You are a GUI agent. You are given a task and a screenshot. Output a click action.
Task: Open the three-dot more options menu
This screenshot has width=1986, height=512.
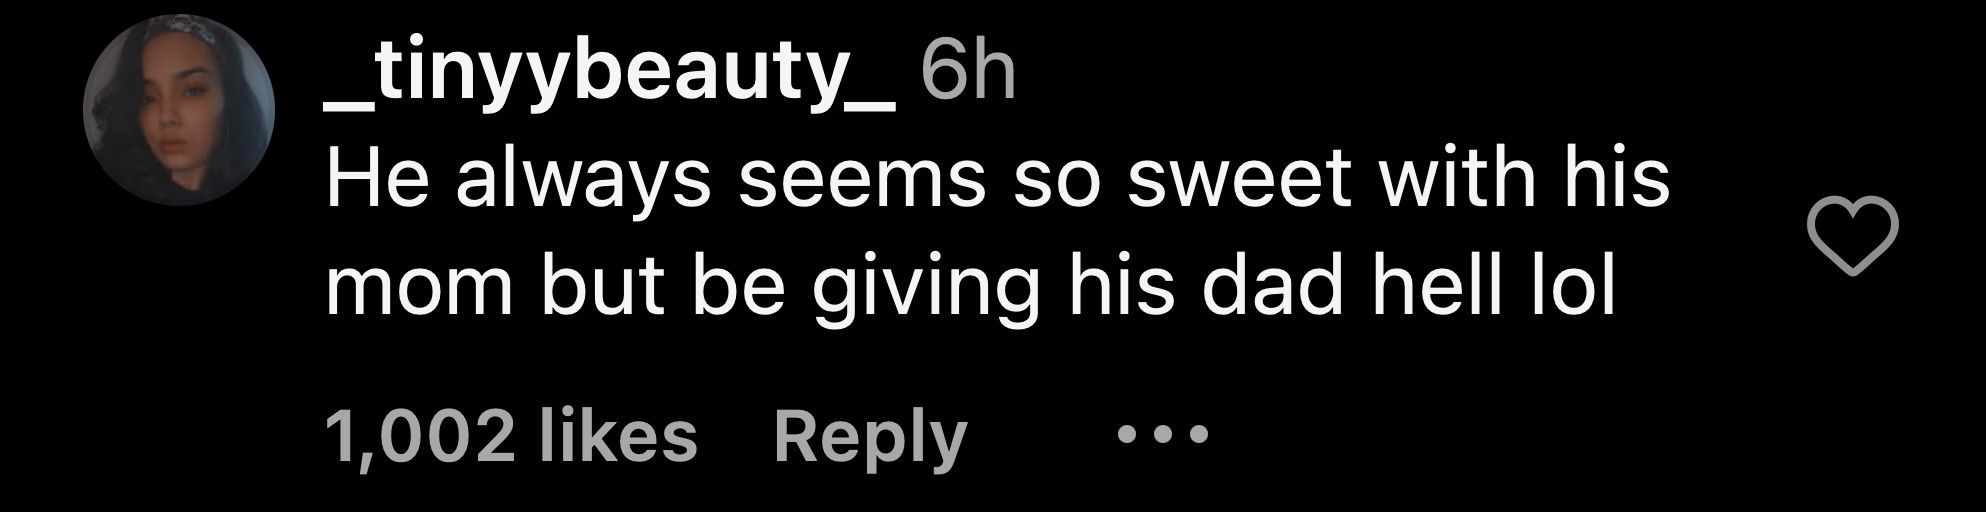(x=1163, y=436)
